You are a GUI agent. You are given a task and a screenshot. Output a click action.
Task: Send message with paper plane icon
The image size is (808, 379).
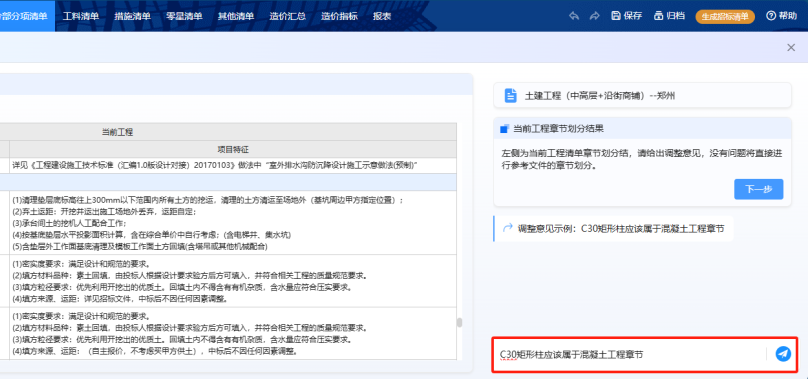click(x=783, y=354)
